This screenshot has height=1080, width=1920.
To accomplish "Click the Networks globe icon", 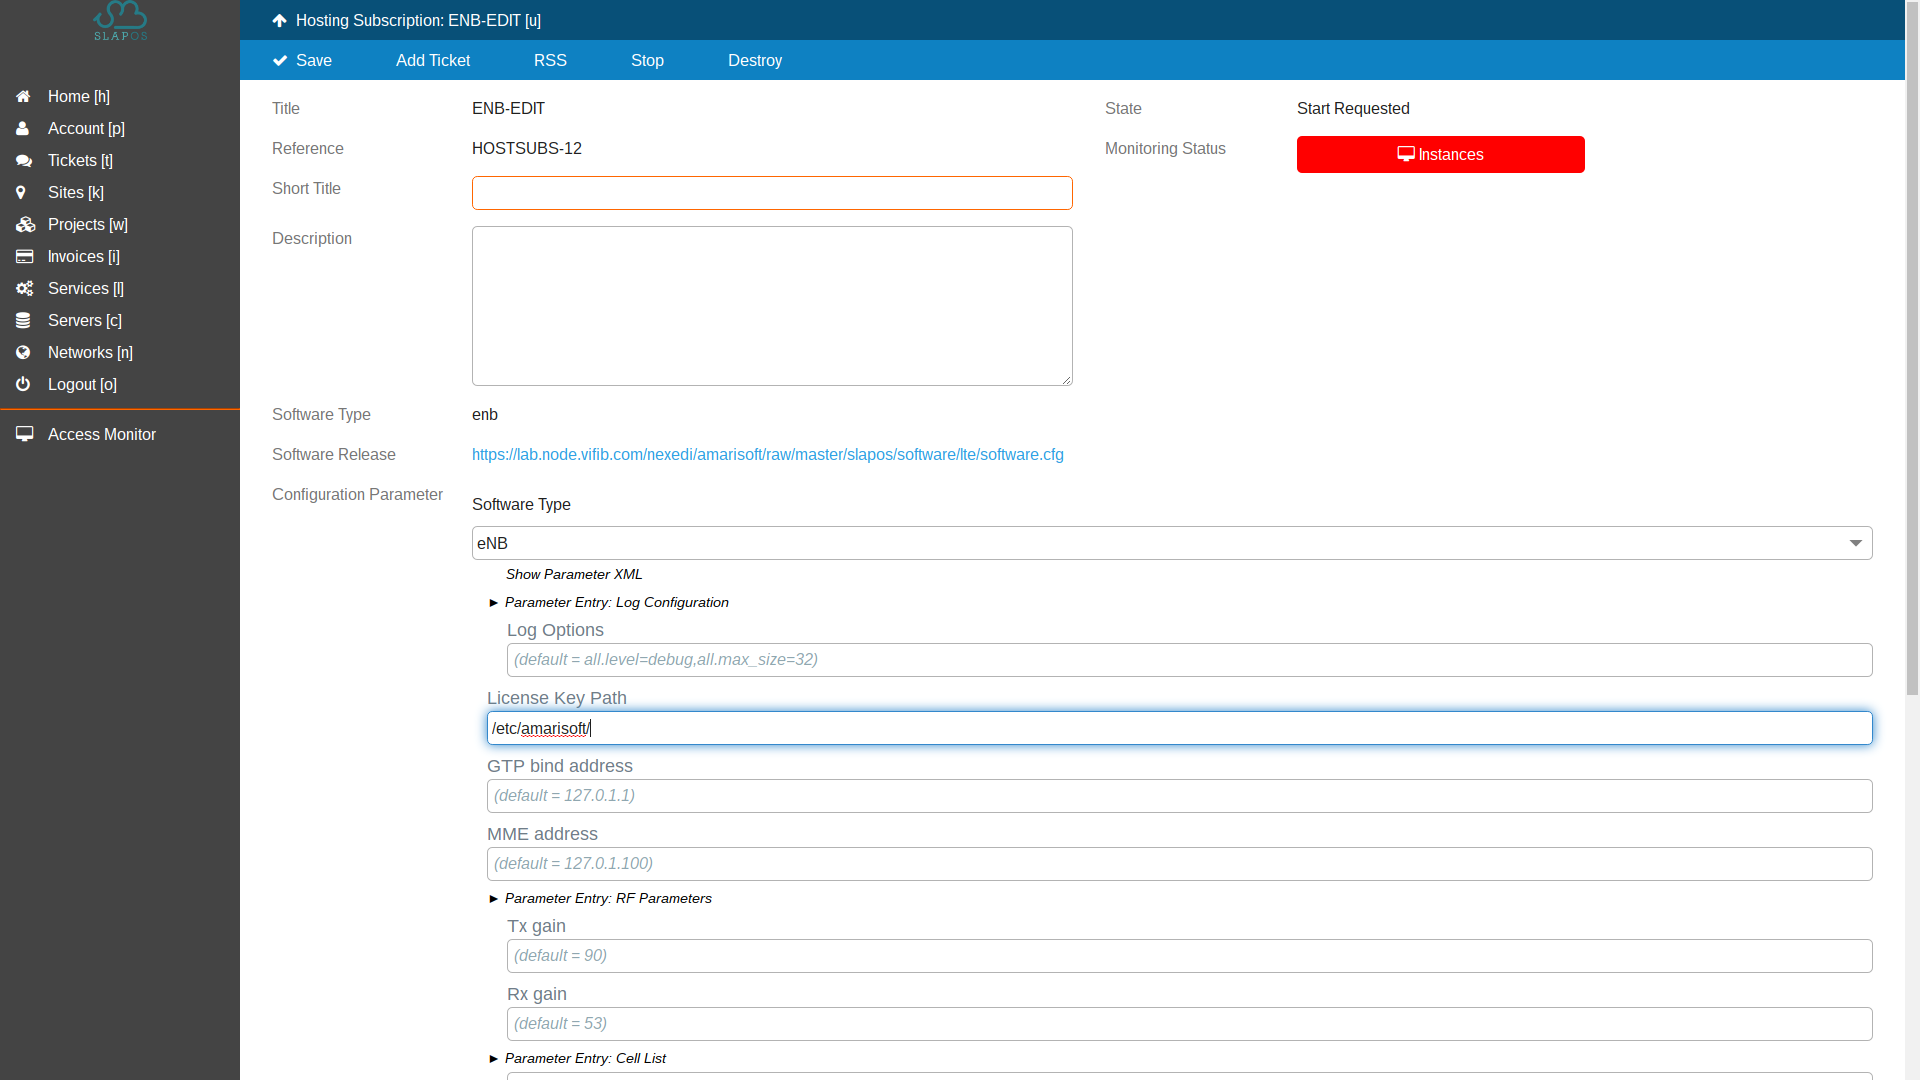I will [x=23, y=353].
